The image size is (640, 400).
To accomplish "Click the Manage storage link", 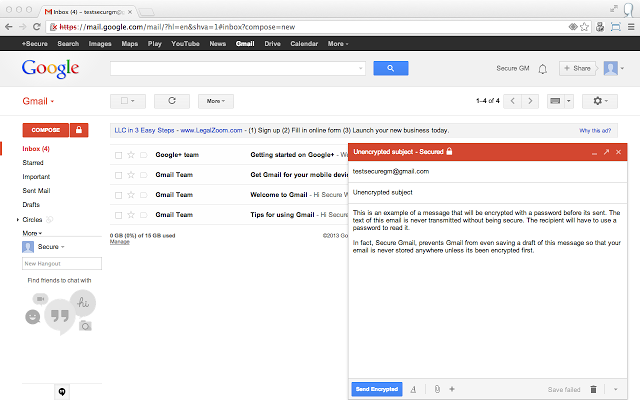I will tap(119, 242).
